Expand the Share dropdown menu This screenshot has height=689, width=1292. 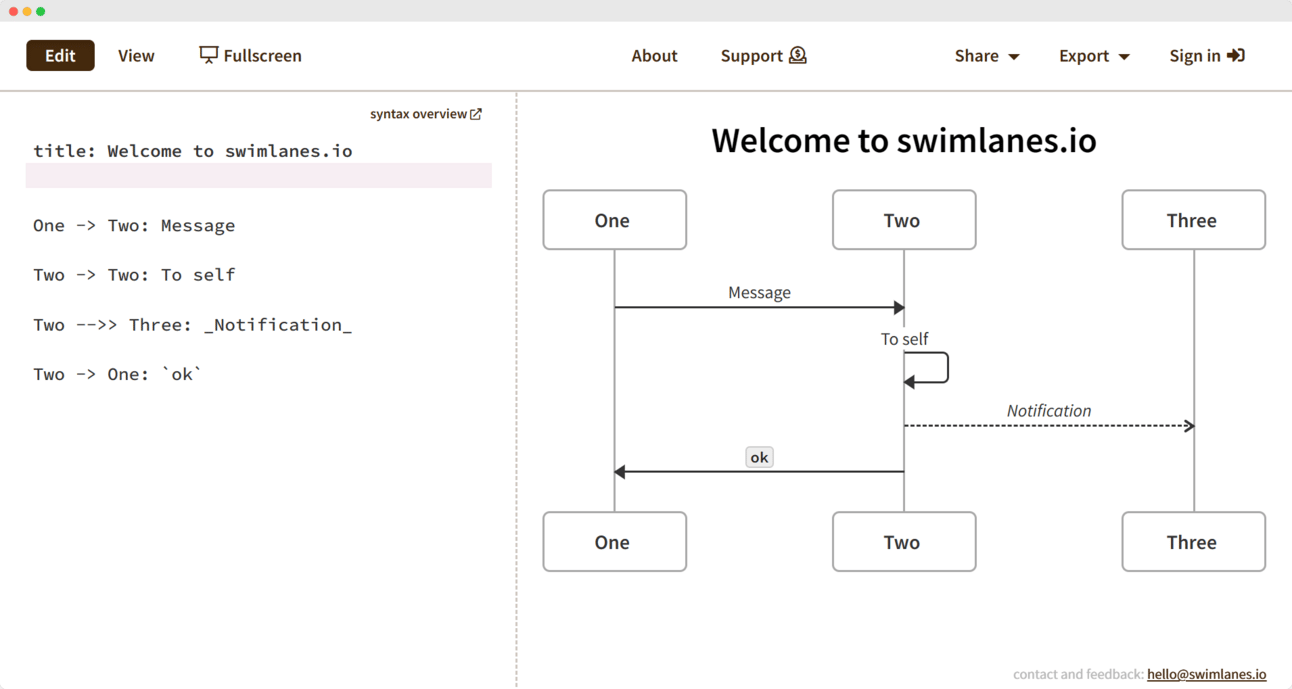click(987, 56)
